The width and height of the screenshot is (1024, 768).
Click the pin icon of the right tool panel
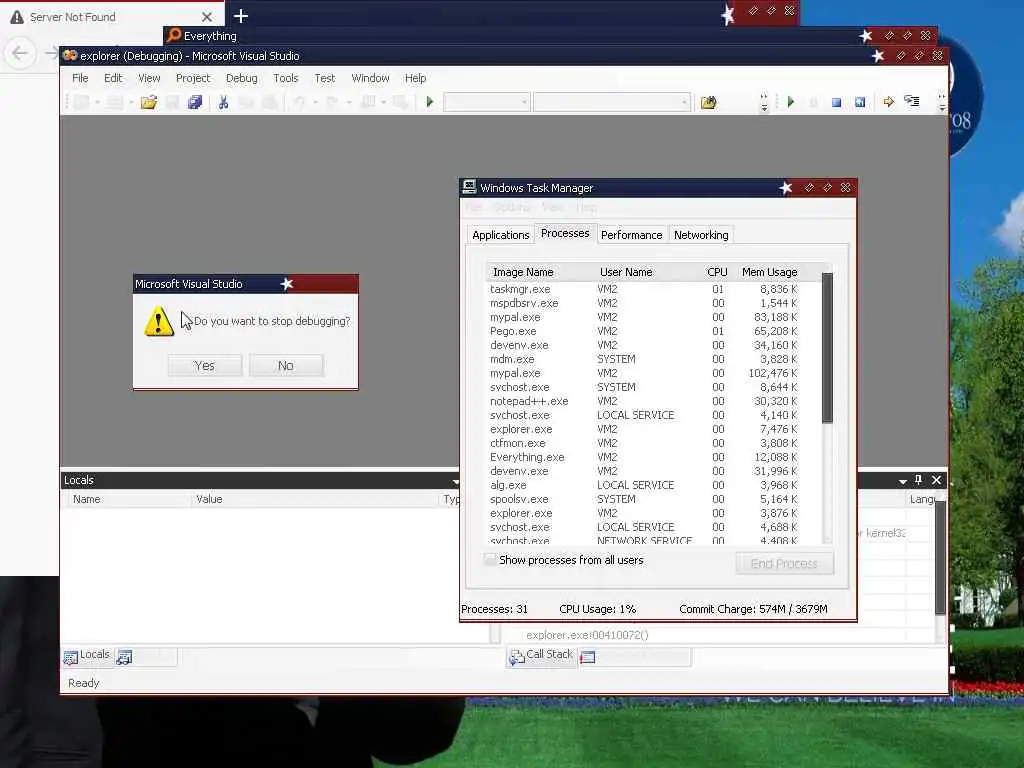click(918, 480)
